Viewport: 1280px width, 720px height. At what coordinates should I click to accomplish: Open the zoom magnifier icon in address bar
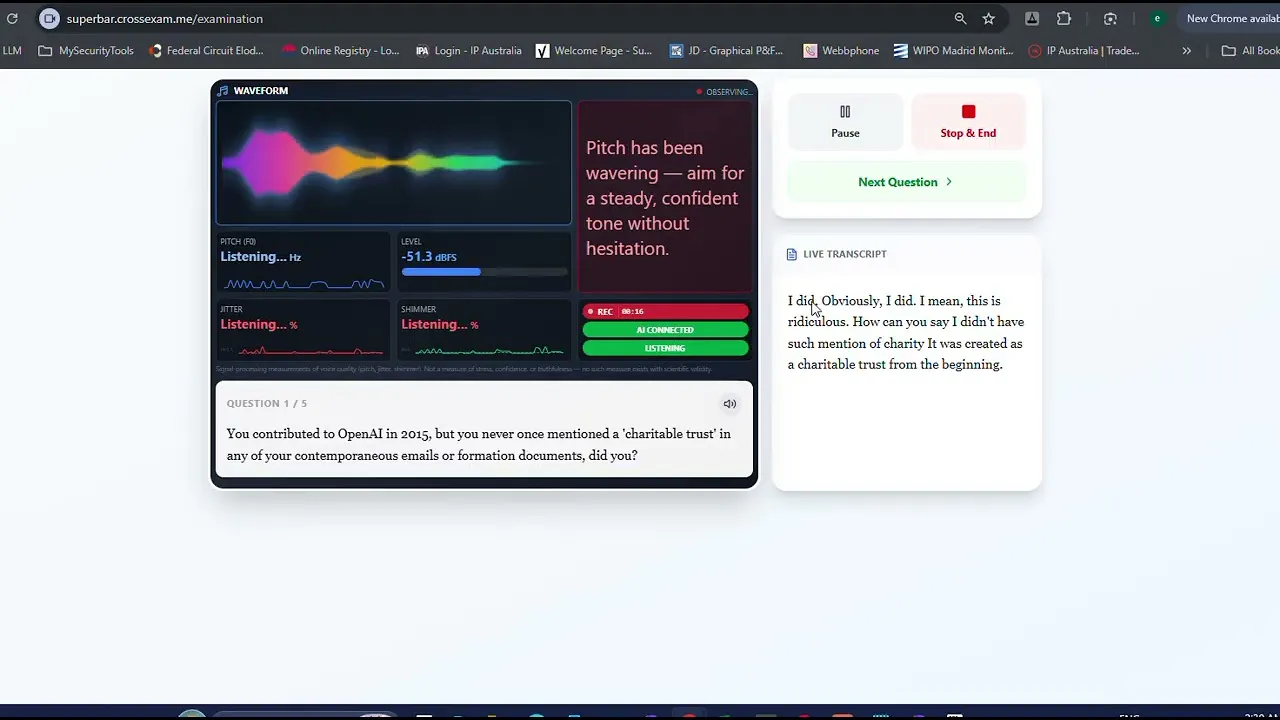point(960,18)
